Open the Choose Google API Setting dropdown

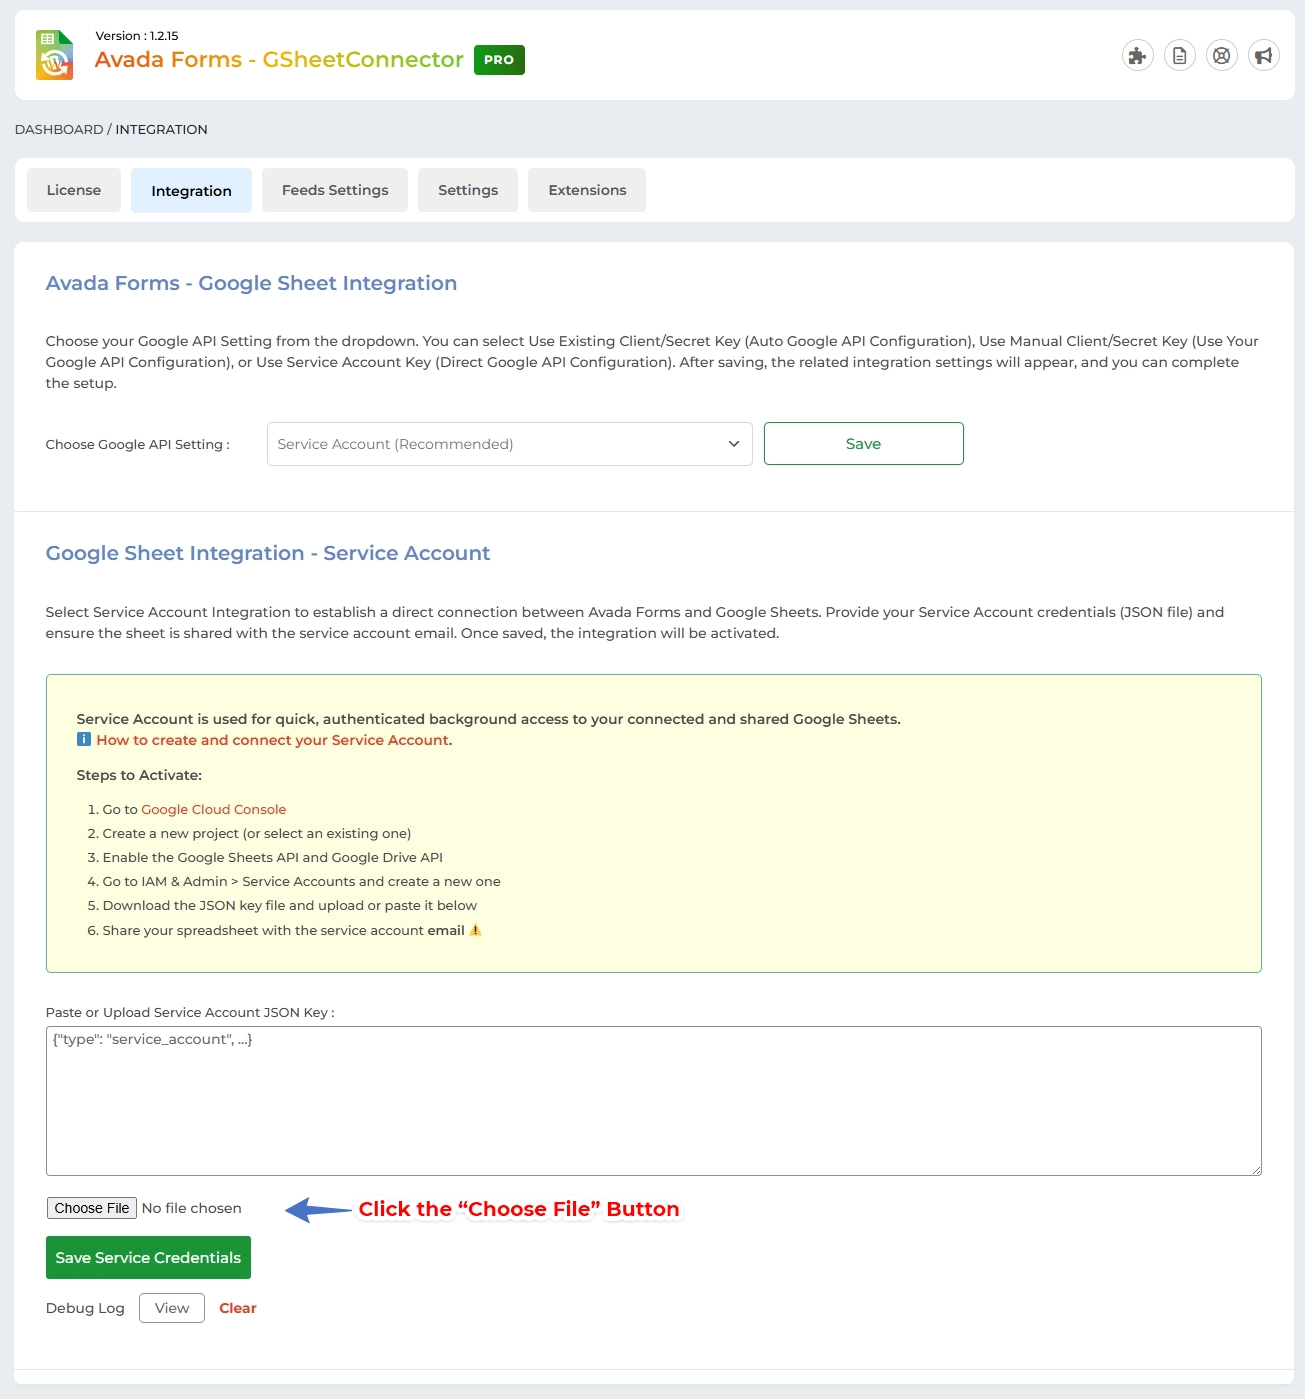pos(509,443)
